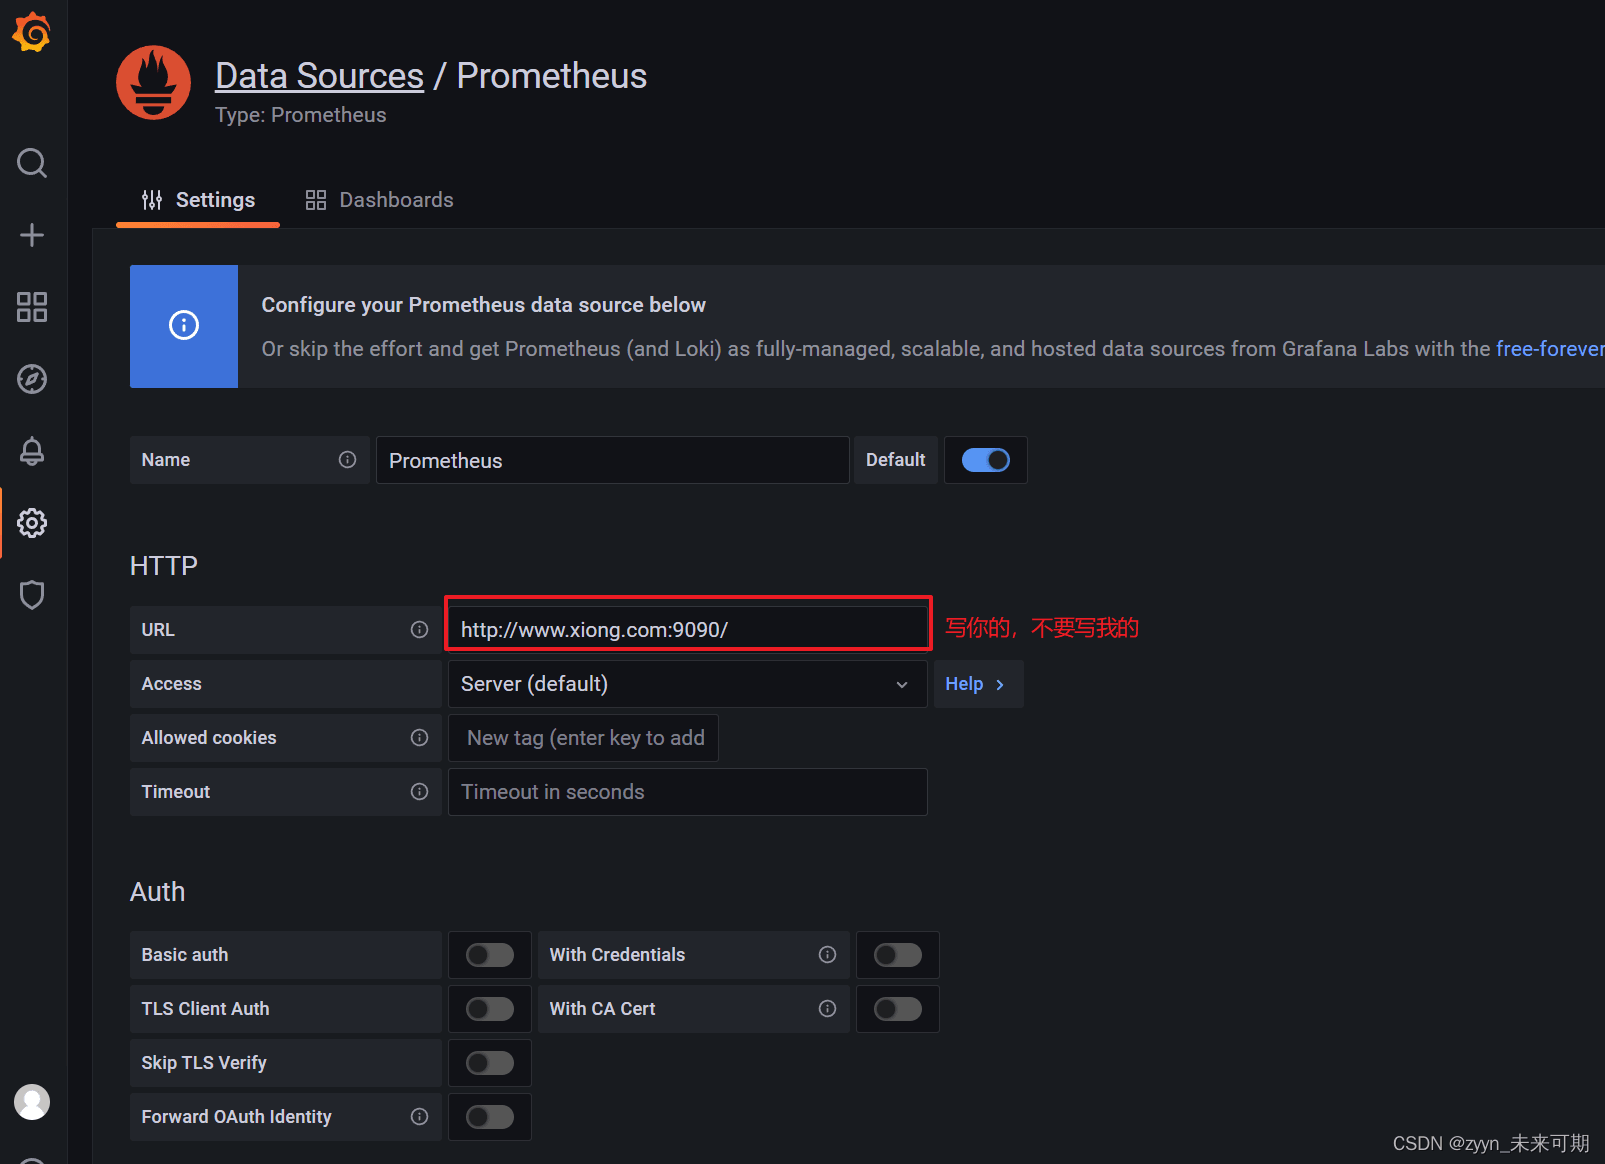Enable the With Credentials switch
Screen dimensions: 1605x1164
click(898, 955)
